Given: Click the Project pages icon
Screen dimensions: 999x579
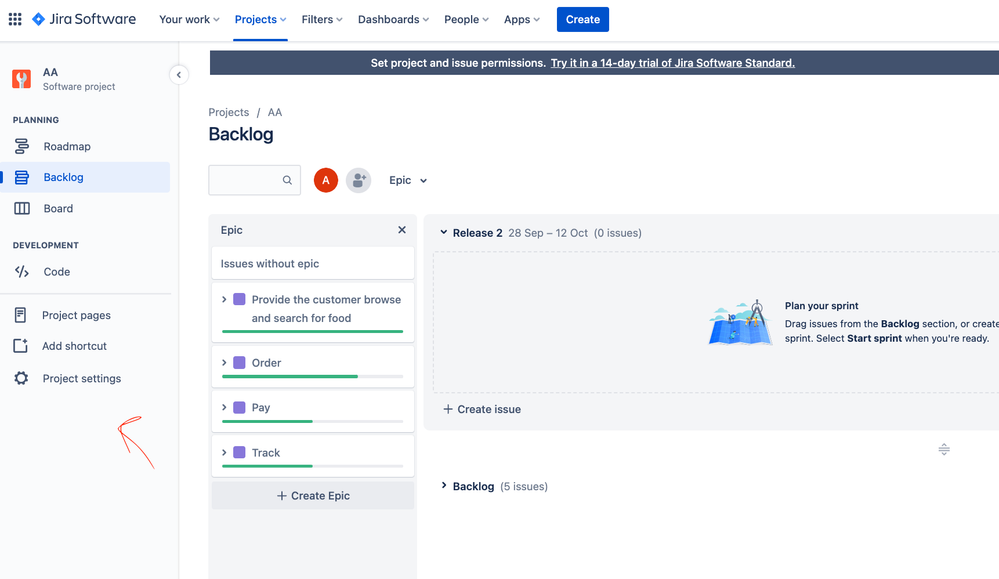Looking at the screenshot, I should click(x=20, y=315).
